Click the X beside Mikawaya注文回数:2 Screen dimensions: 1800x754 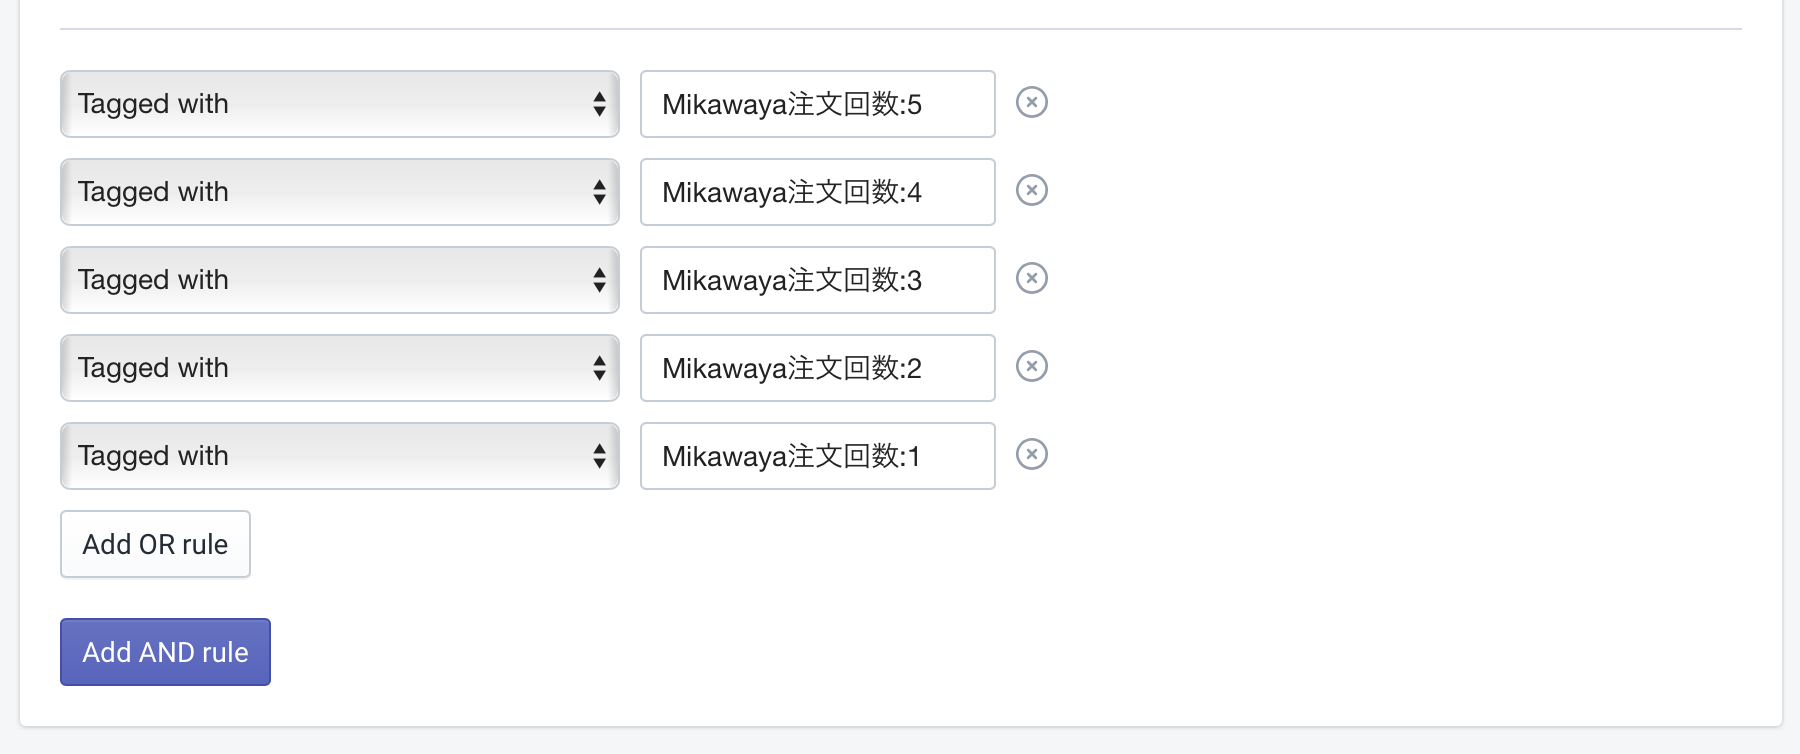[1031, 366]
